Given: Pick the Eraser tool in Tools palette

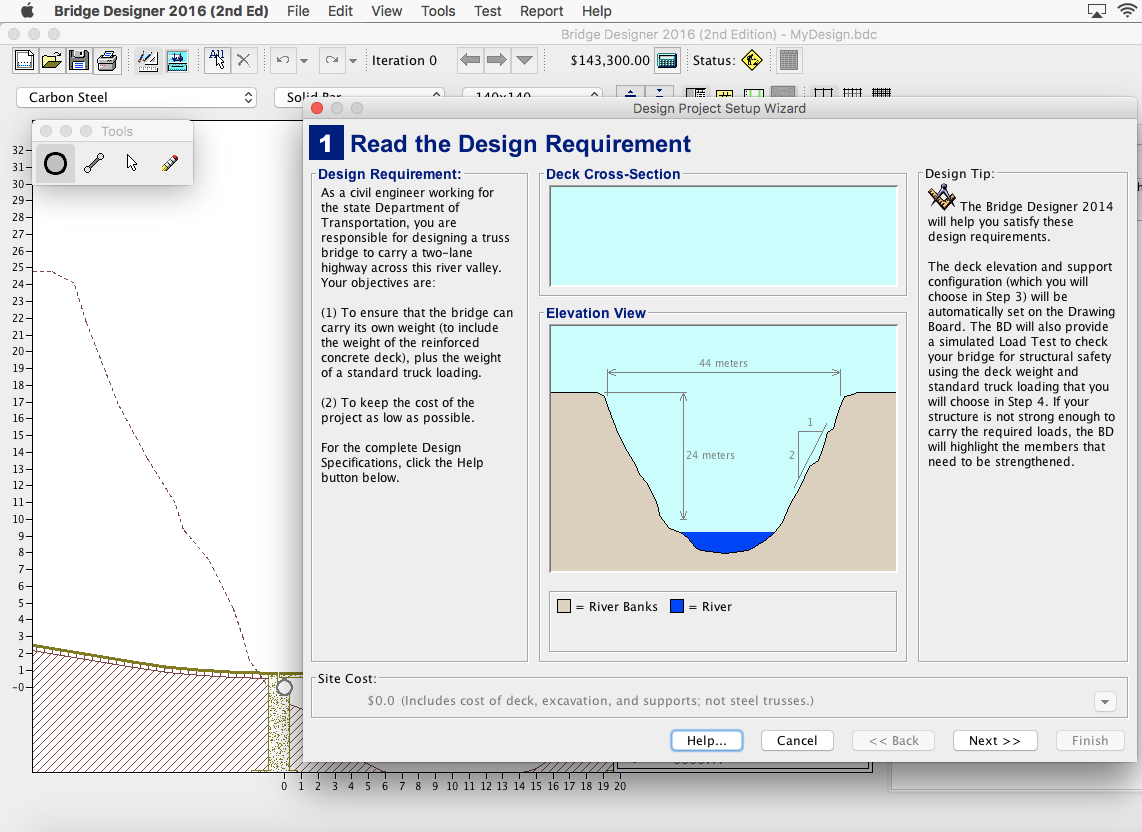Looking at the screenshot, I should coord(170,164).
